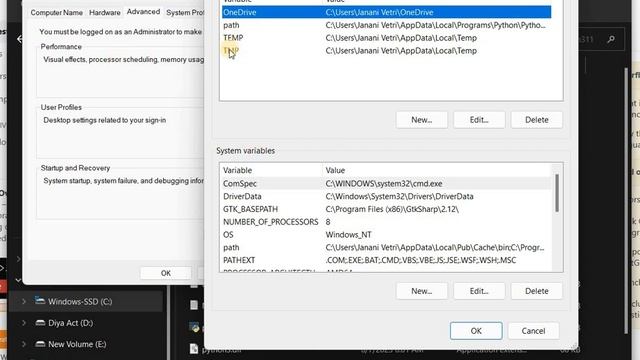The height and width of the screenshot is (360, 640).
Task: Select PATHEXT system variable row
Action: point(386,260)
